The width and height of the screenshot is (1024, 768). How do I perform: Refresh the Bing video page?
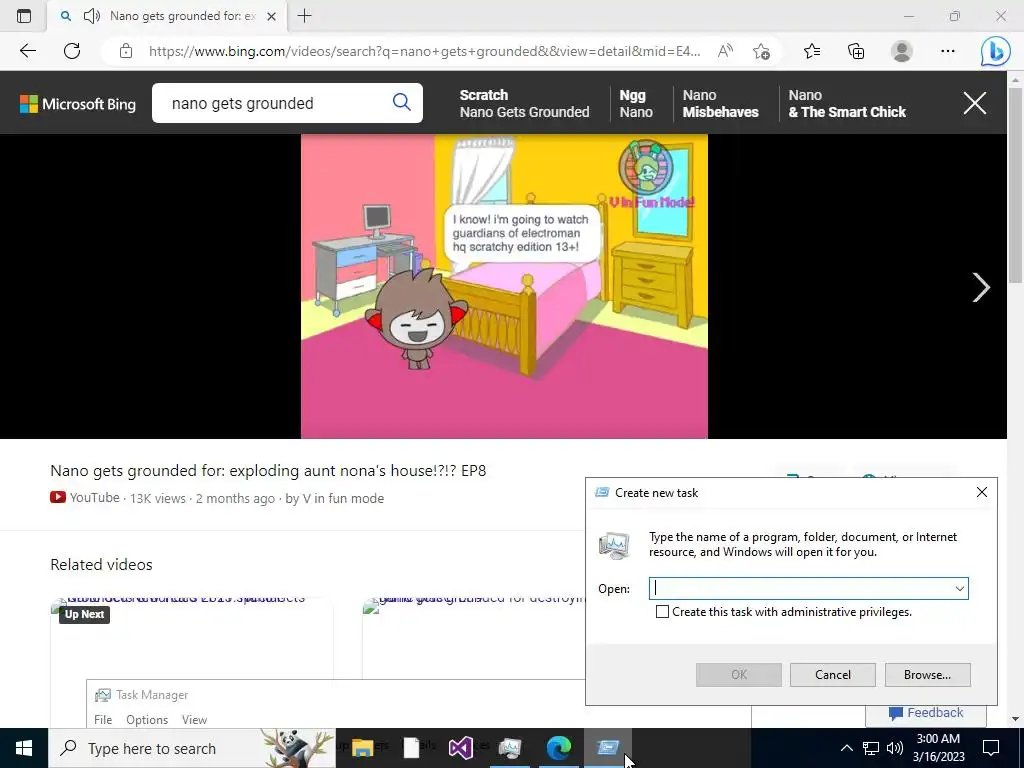click(x=72, y=51)
